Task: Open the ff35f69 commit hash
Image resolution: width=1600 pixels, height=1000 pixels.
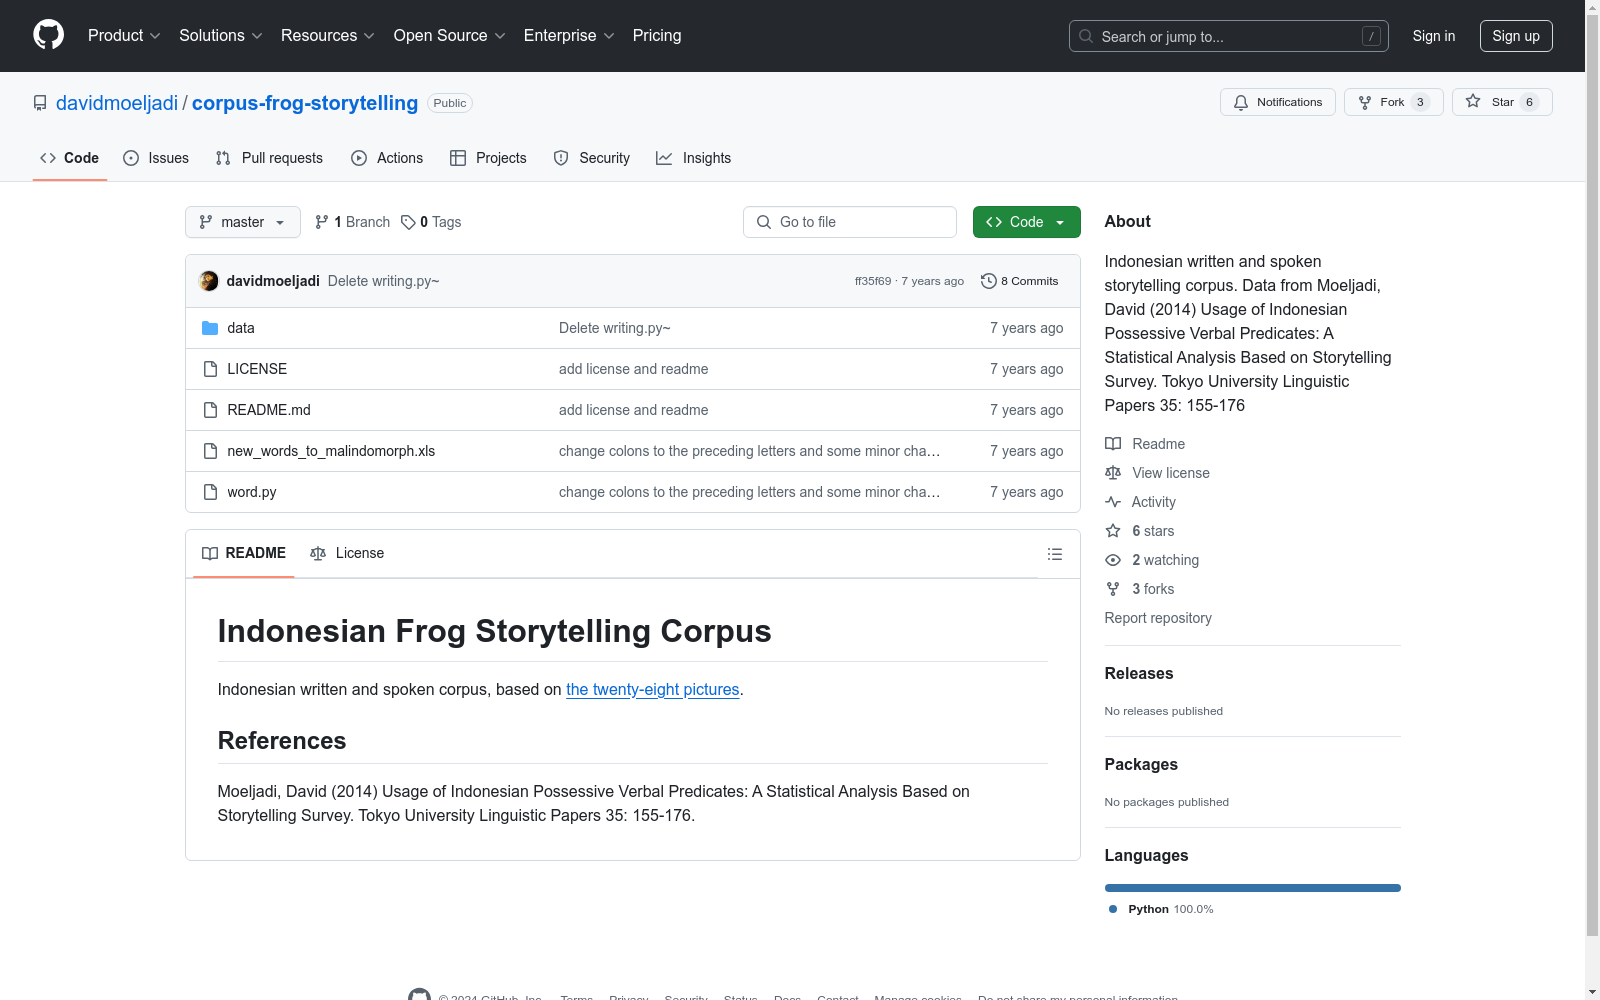Action: point(873,281)
